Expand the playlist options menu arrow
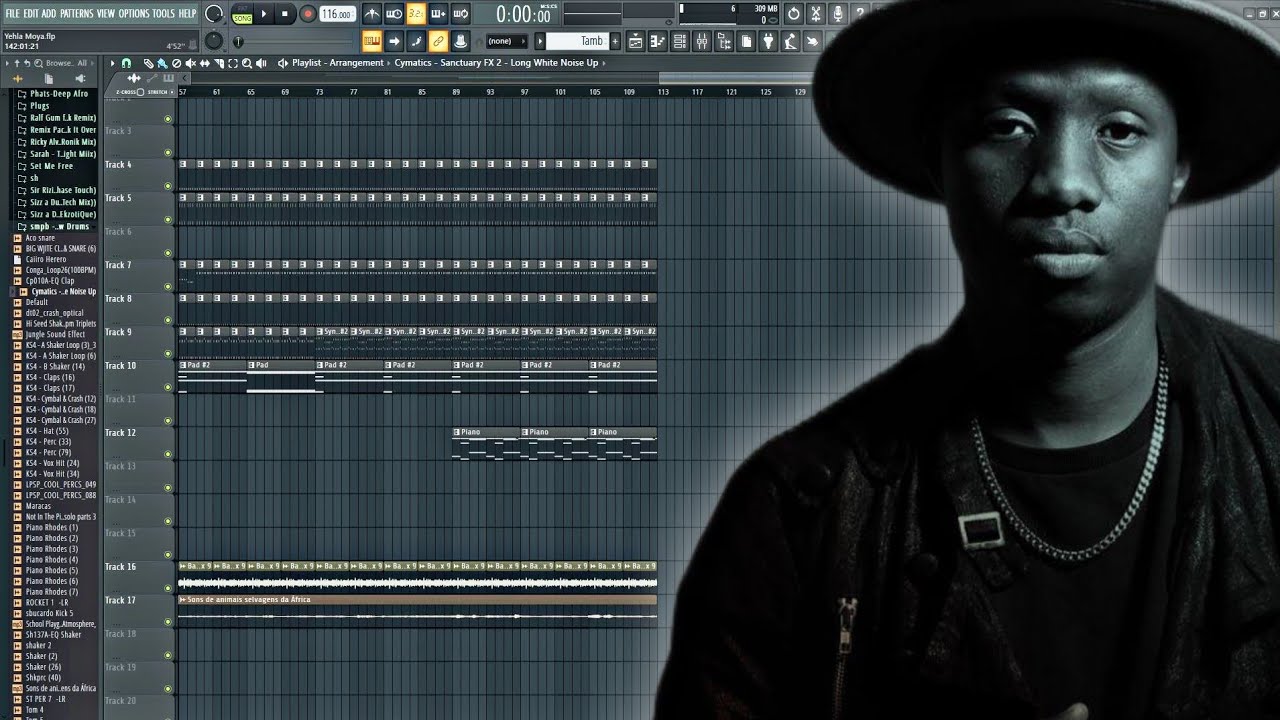Screen dimensions: 1280x720 [x=112, y=63]
